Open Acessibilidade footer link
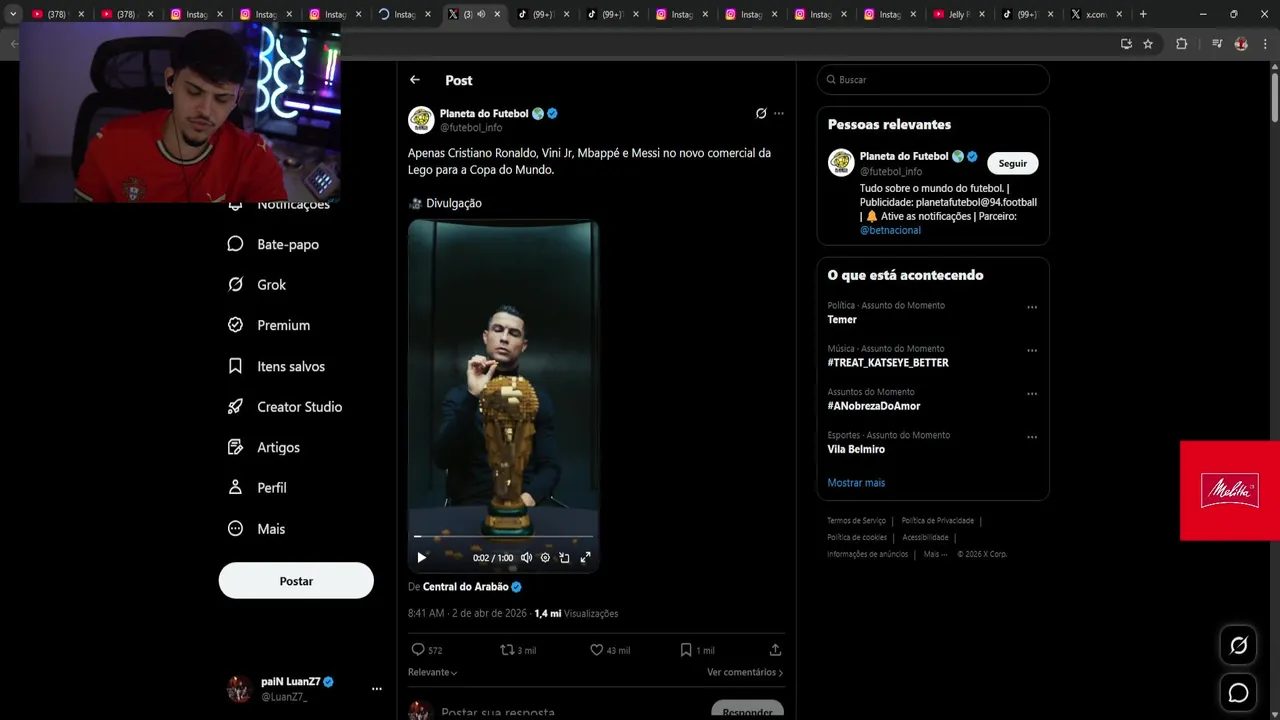 pyautogui.click(x=925, y=538)
